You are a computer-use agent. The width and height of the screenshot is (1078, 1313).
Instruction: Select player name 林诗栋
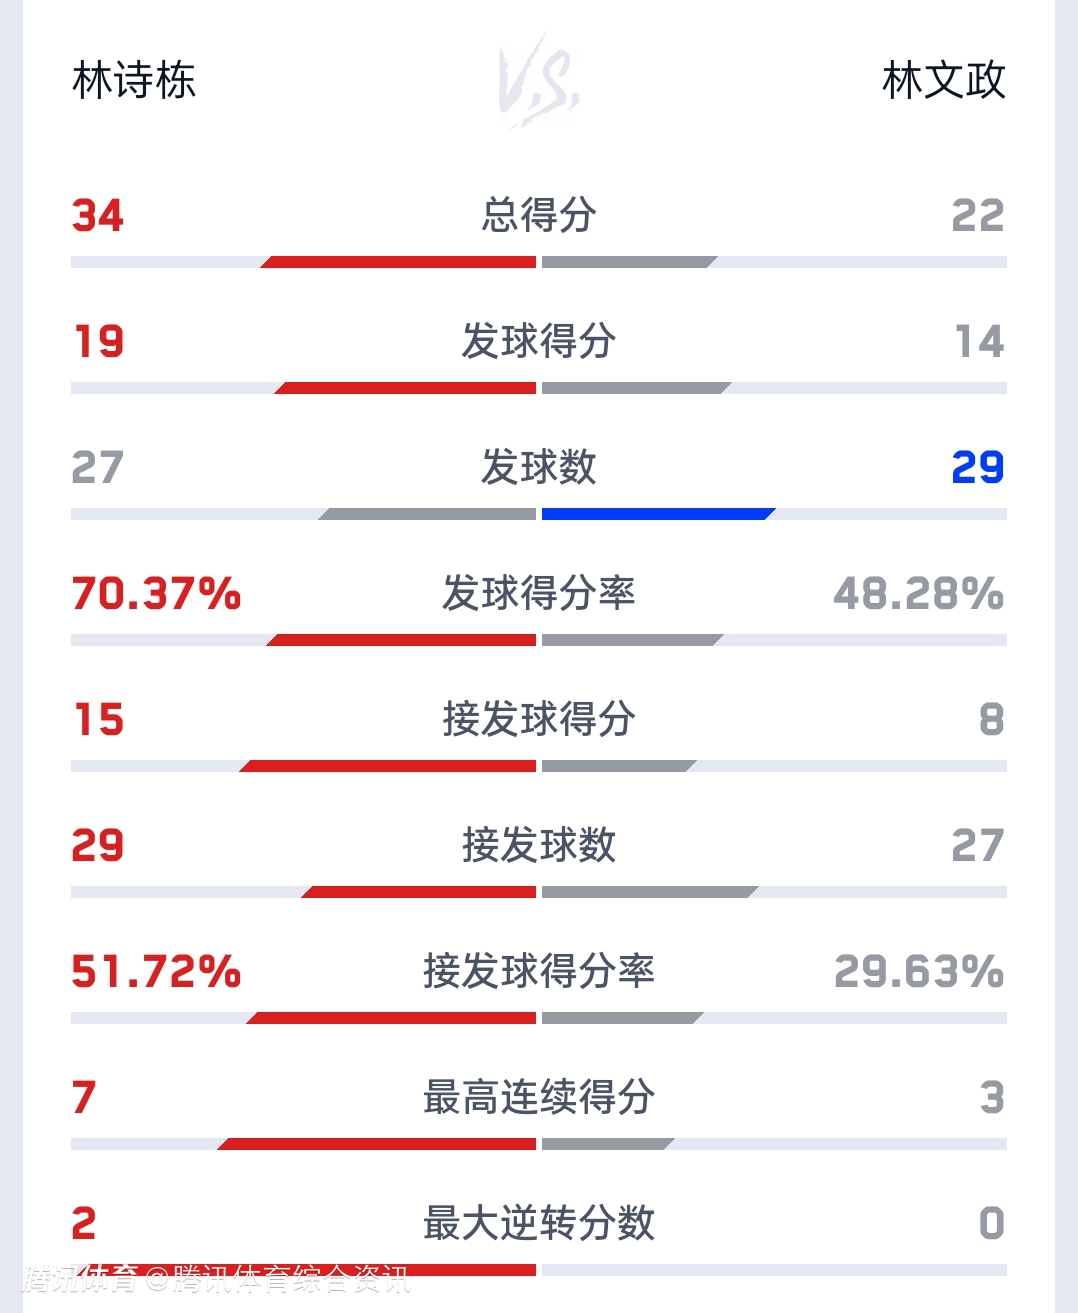[134, 81]
